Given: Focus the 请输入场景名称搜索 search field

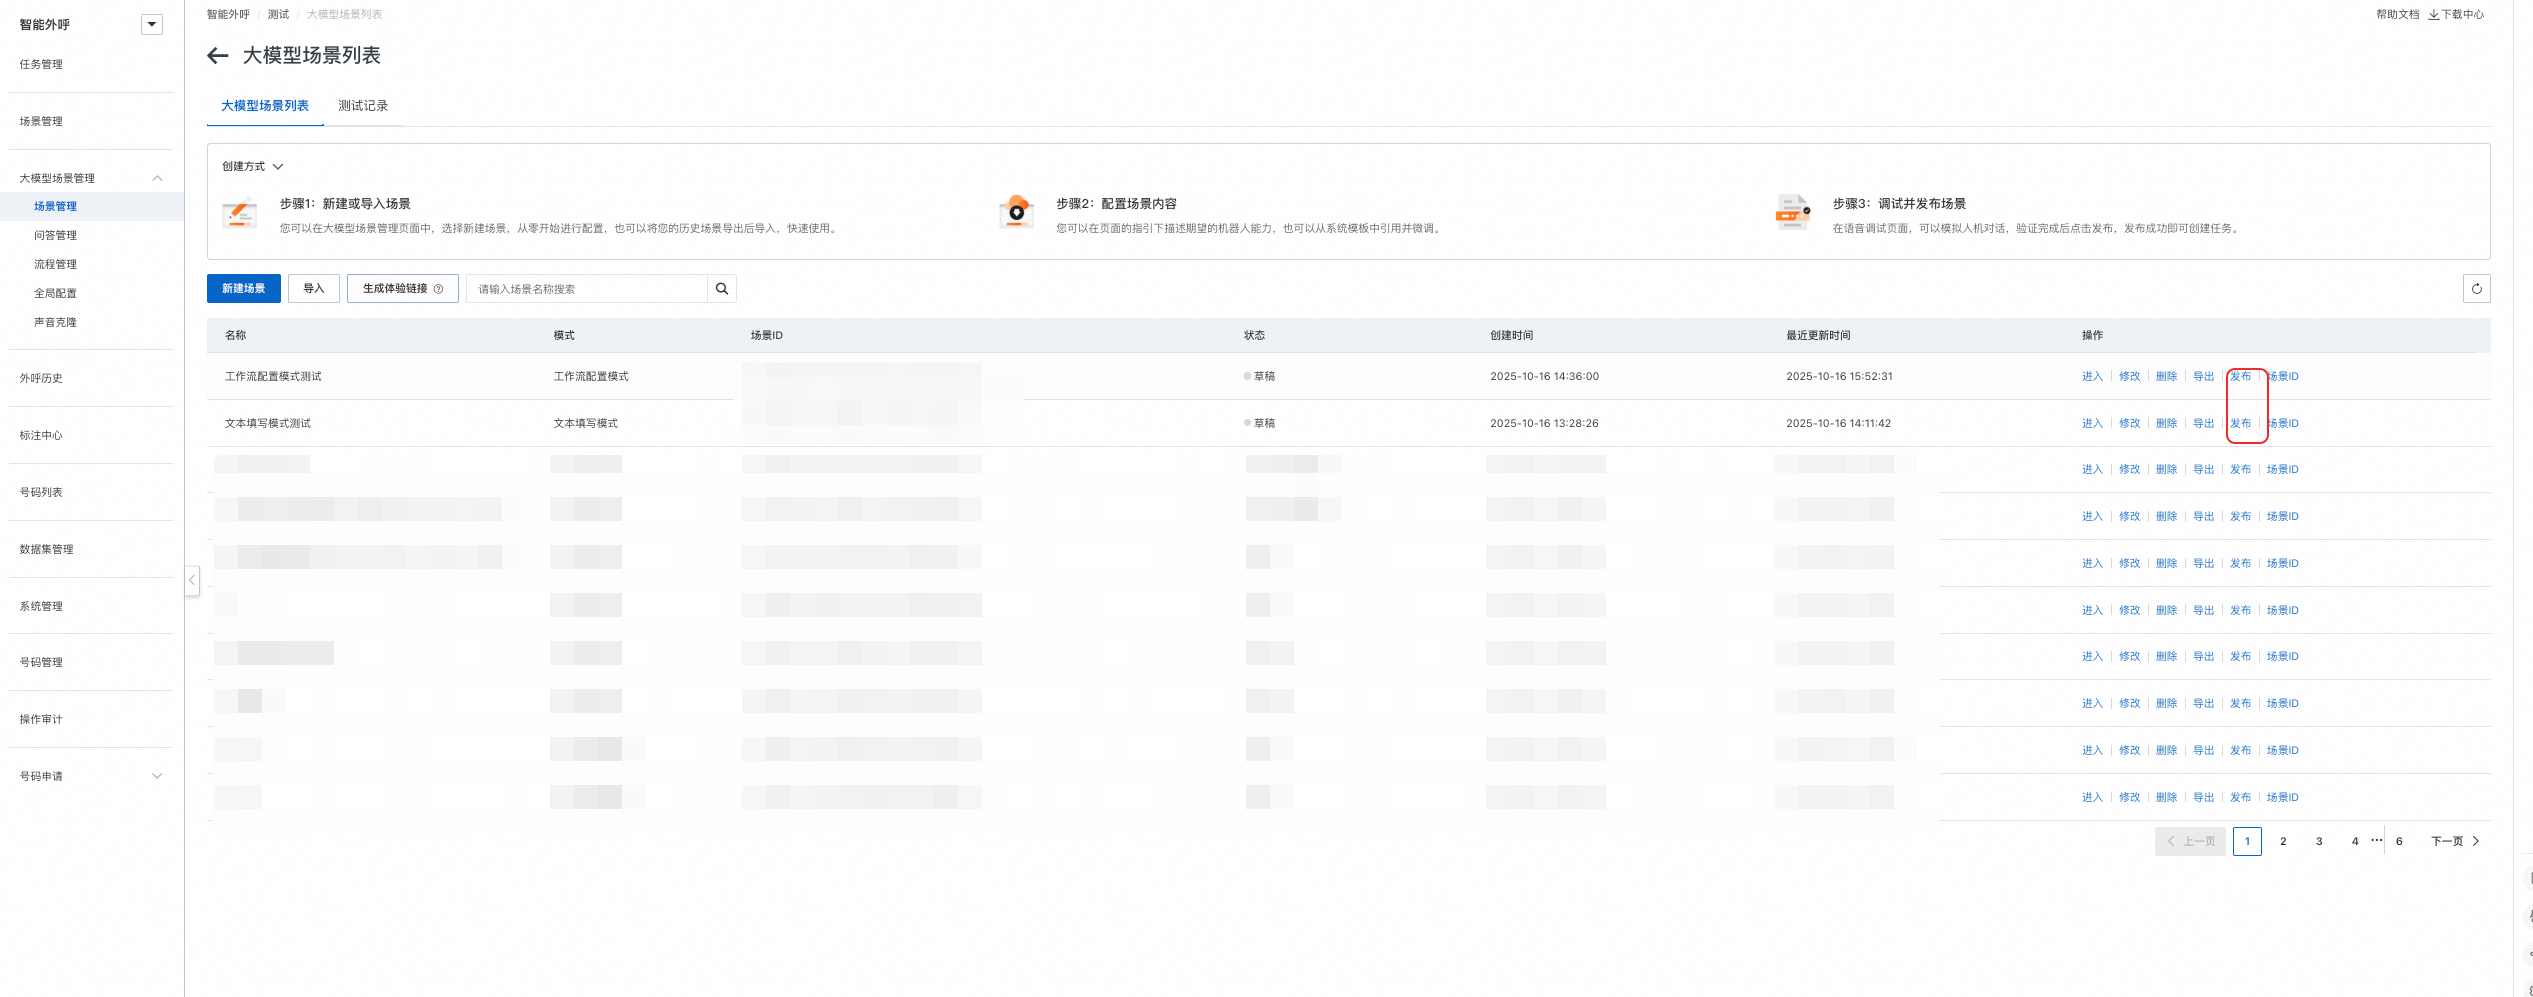Looking at the screenshot, I should pos(587,289).
